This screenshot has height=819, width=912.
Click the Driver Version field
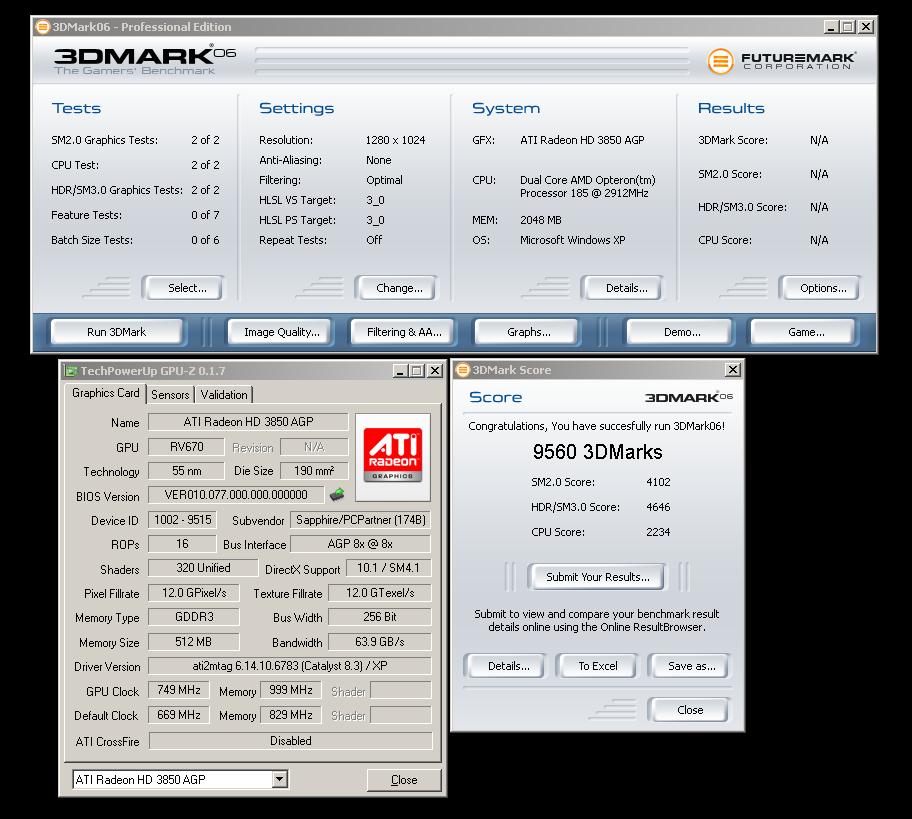pos(290,665)
